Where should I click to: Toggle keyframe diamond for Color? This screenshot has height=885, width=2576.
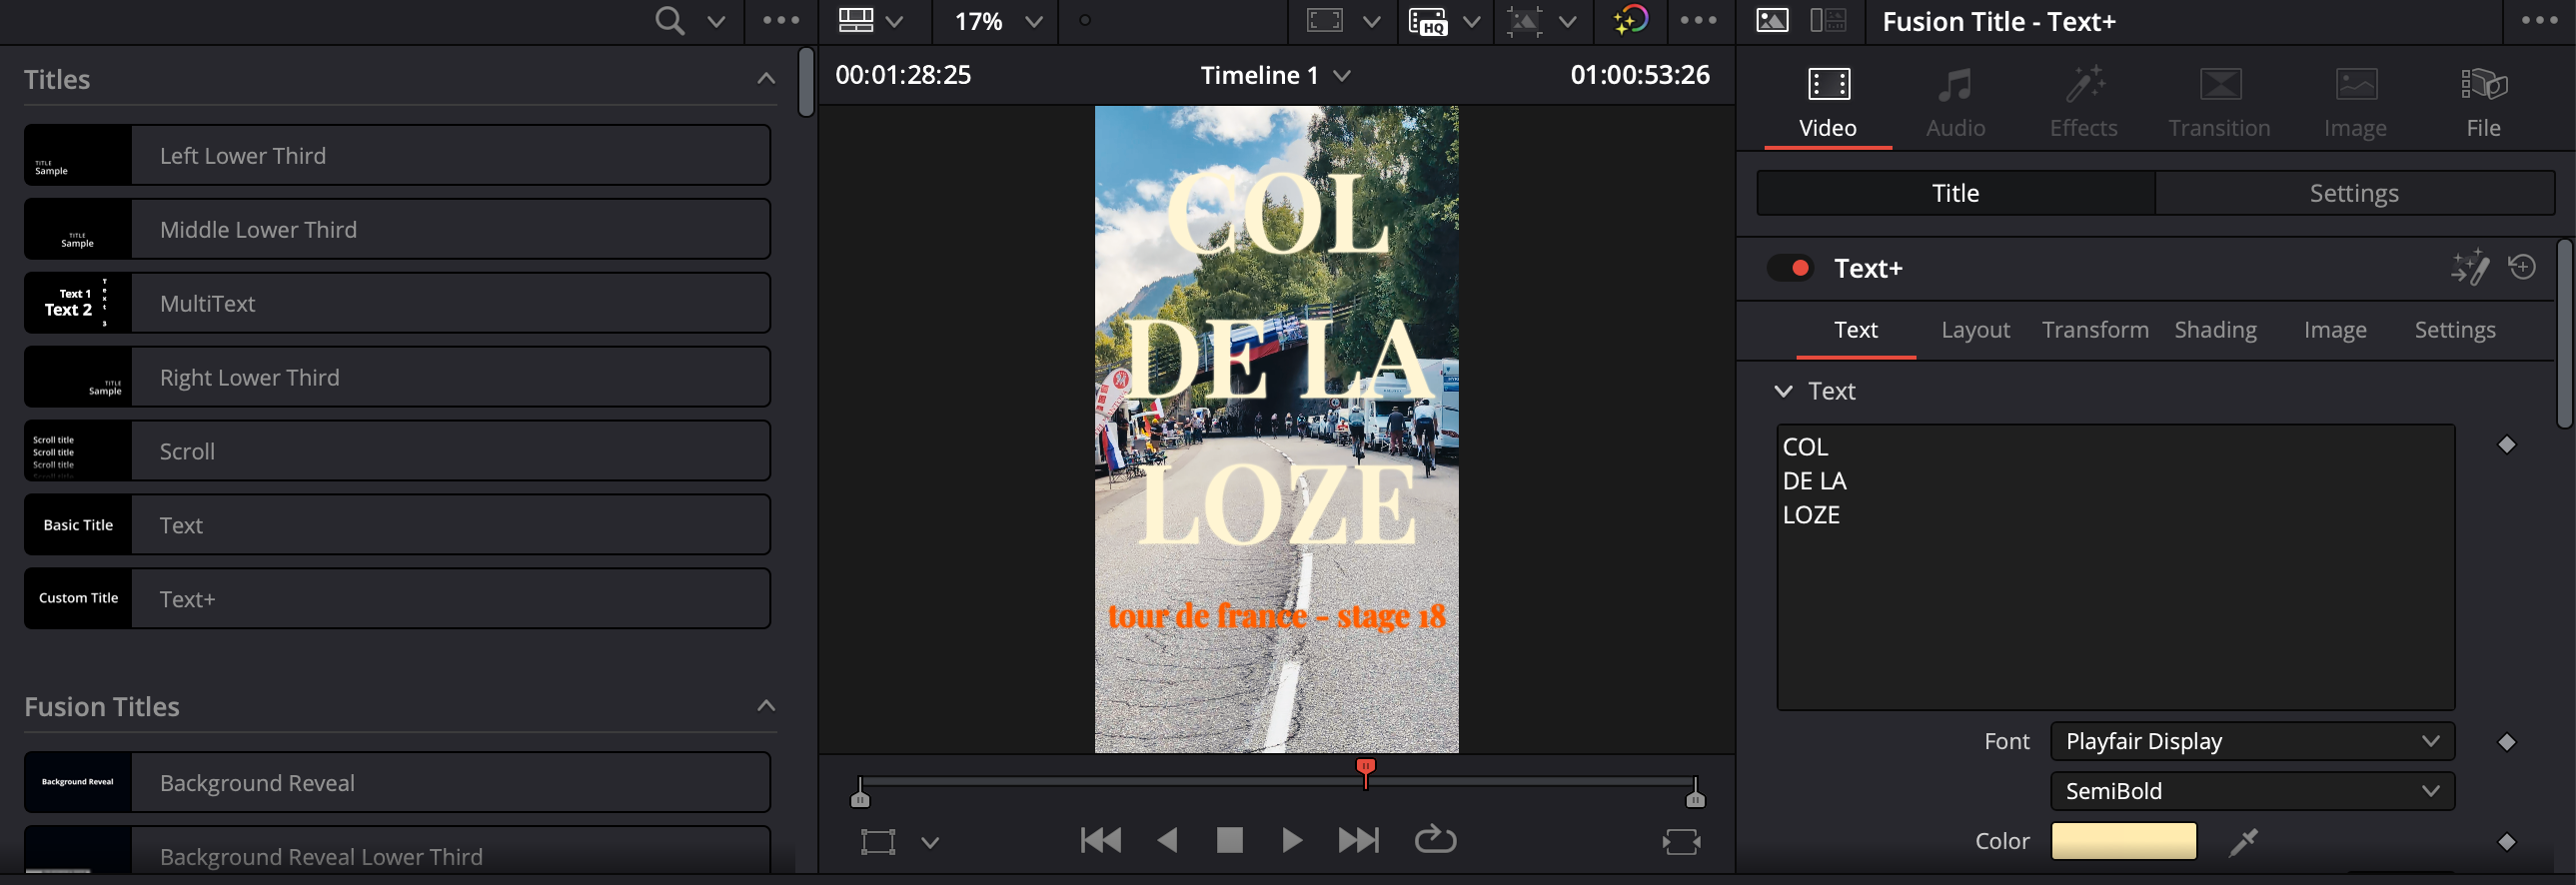click(2506, 842)
